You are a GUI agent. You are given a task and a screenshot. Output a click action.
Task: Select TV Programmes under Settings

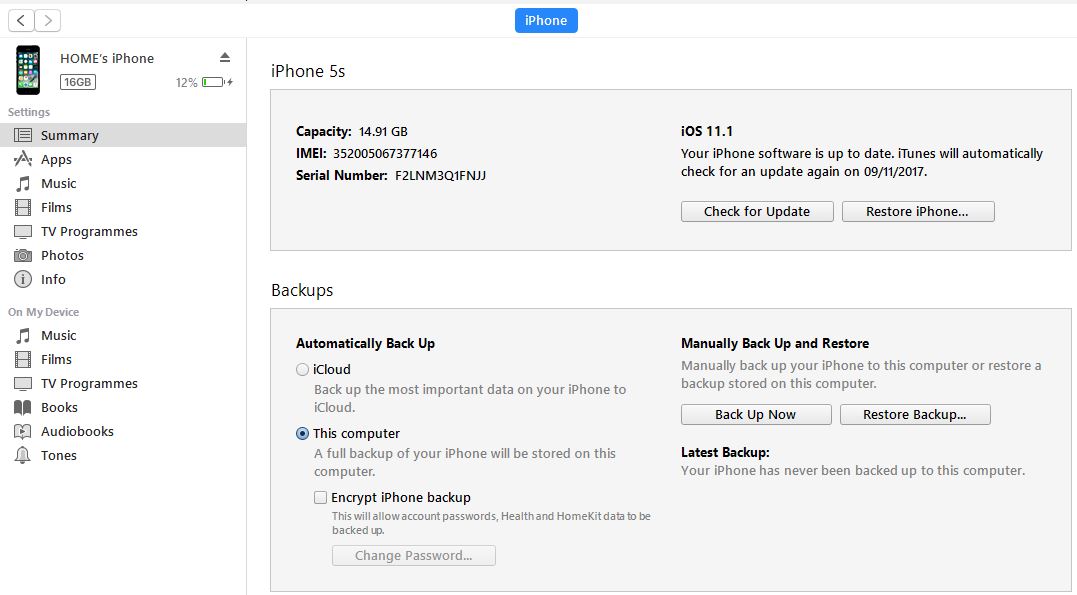click(x=89, y=231)
